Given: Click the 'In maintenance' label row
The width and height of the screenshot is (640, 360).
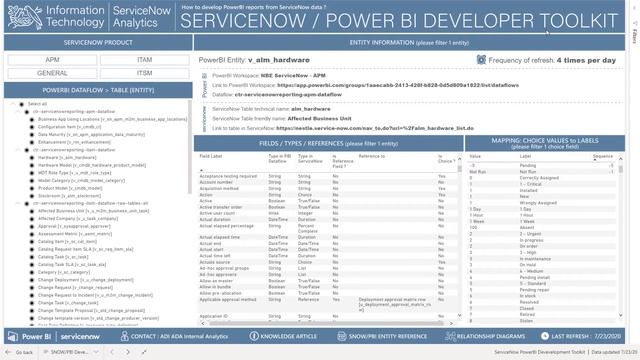Looking at the screenshot, I should click(542, 259).
